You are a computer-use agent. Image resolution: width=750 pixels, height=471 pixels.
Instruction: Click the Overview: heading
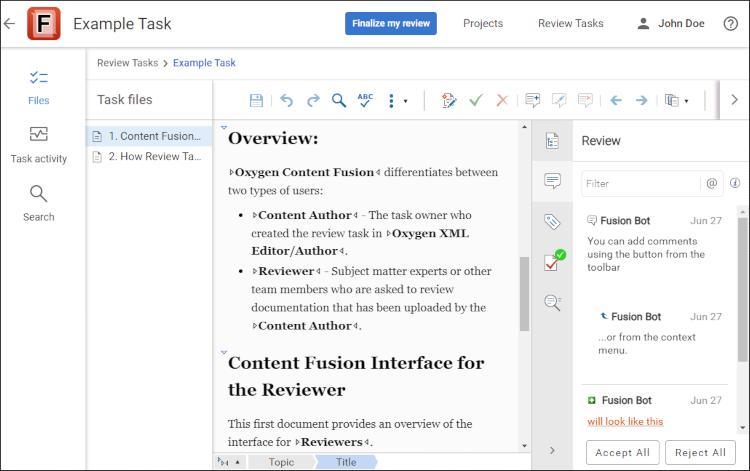pos(273,138)
